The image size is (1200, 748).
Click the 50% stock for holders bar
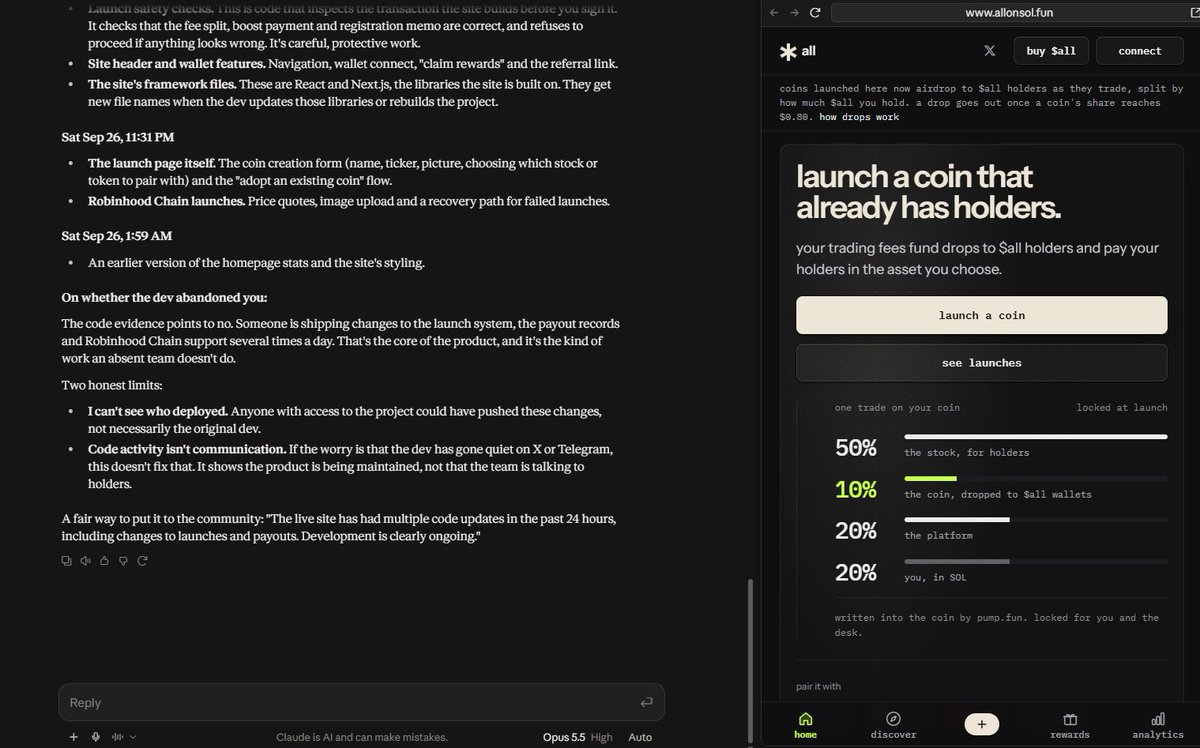1035,437
